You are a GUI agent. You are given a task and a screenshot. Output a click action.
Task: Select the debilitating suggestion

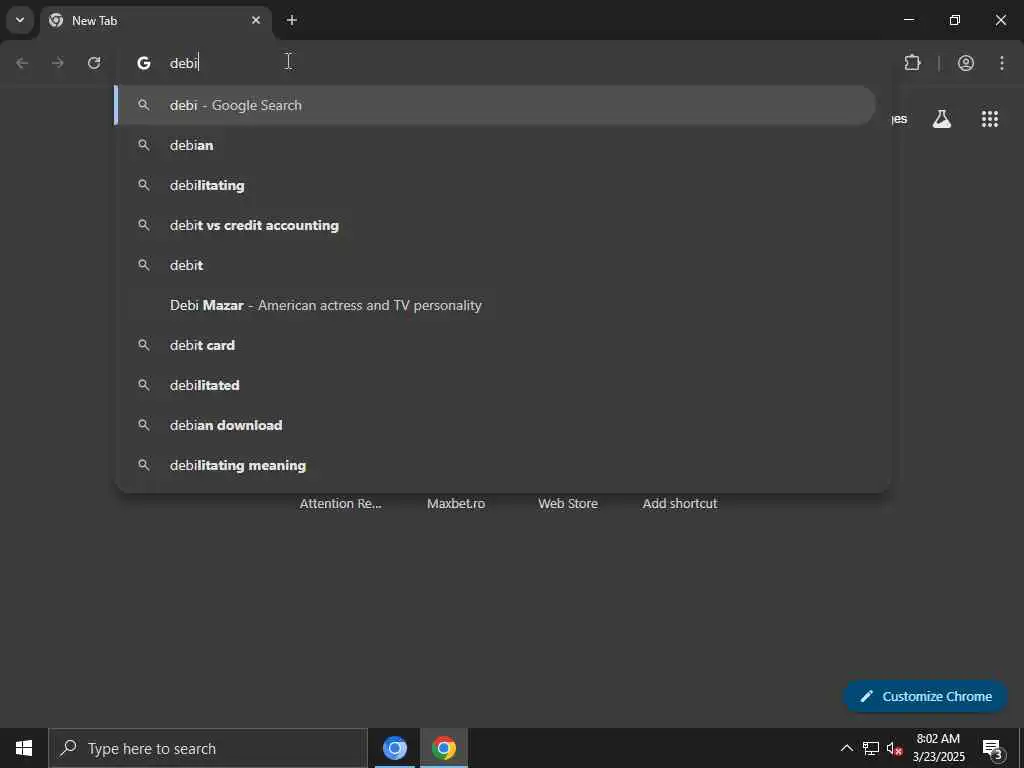pos(495,185)
